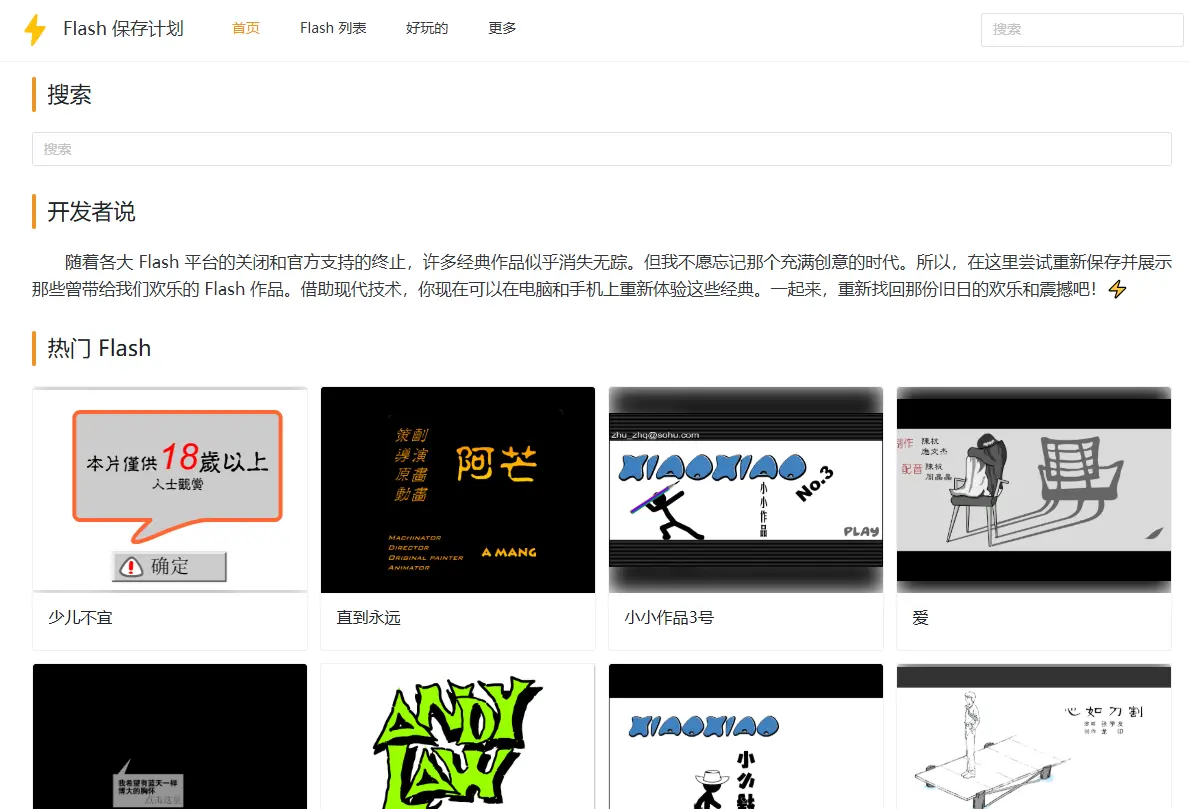The height and width of the screenshot is (809, 1190).
Task: Open the 首页 navigation item
Action: coord(245,29)
